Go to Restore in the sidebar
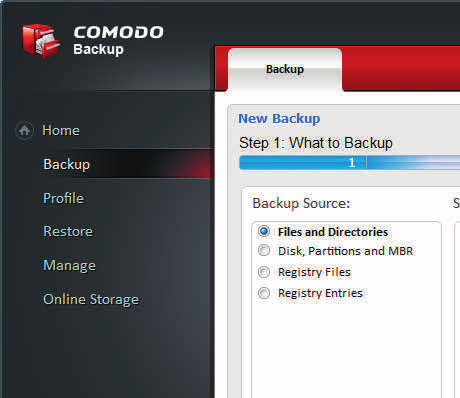This screenshot has height=398, width=460. pyautogui.click(x=68, y=231)
